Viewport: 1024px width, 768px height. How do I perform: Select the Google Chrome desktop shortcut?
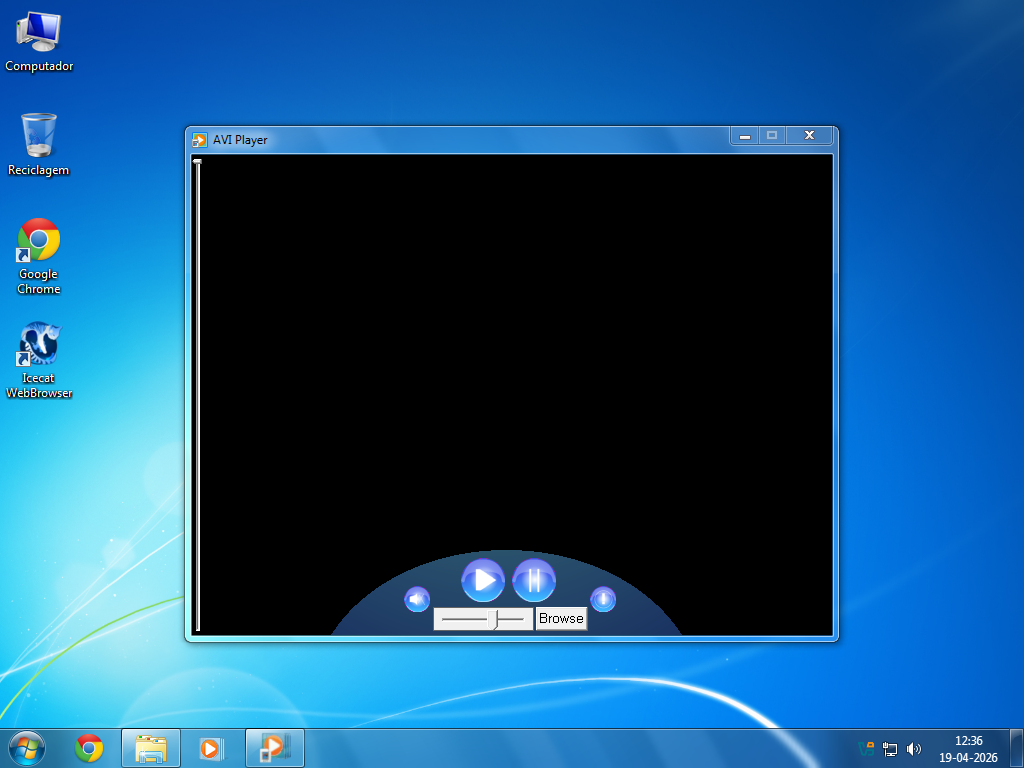tap(39, 256)
